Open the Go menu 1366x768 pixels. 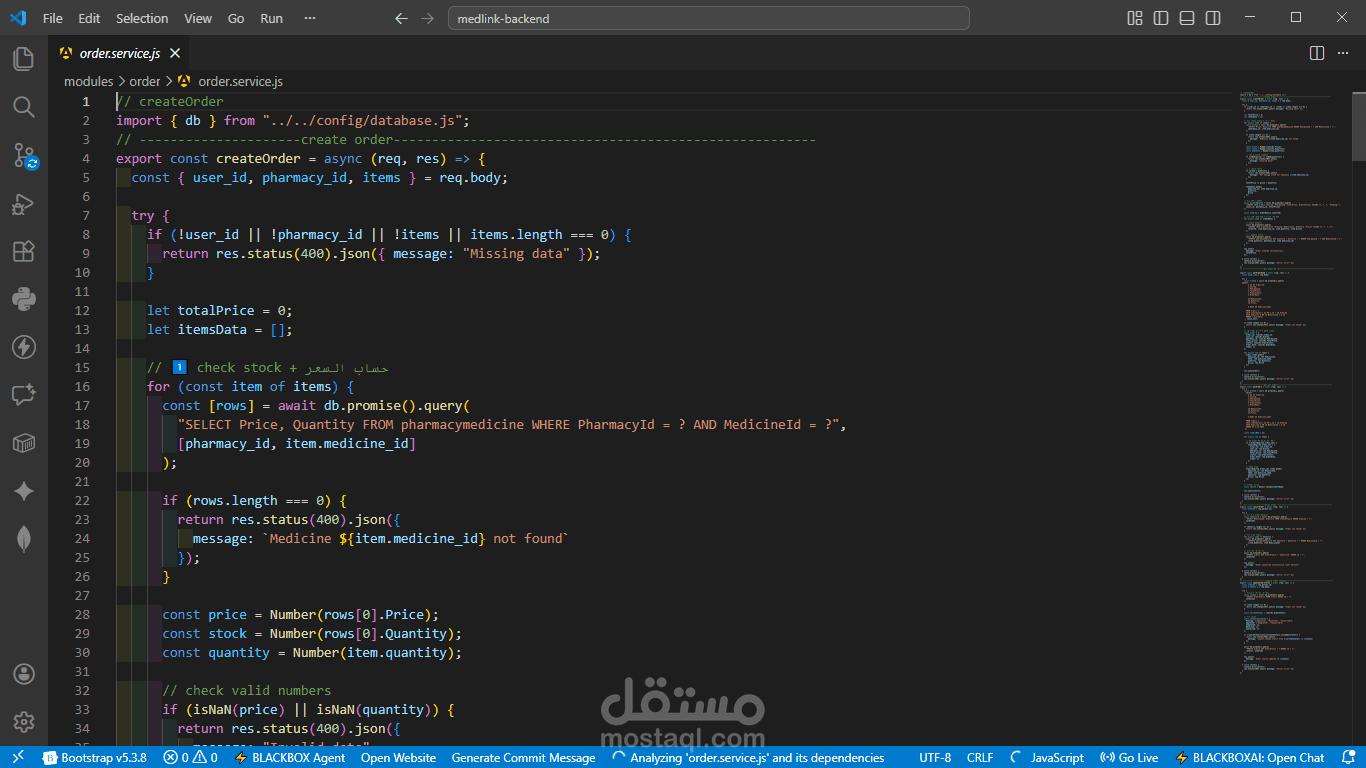pyautogui.click(x=236, y=18)
